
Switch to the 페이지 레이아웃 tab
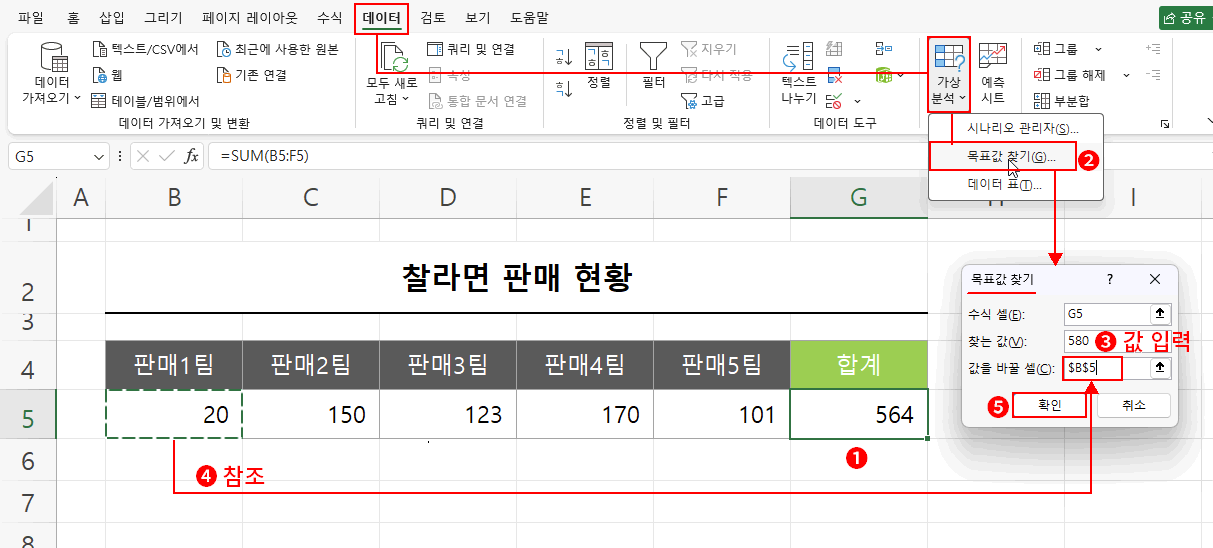click(x=248, y=18)
